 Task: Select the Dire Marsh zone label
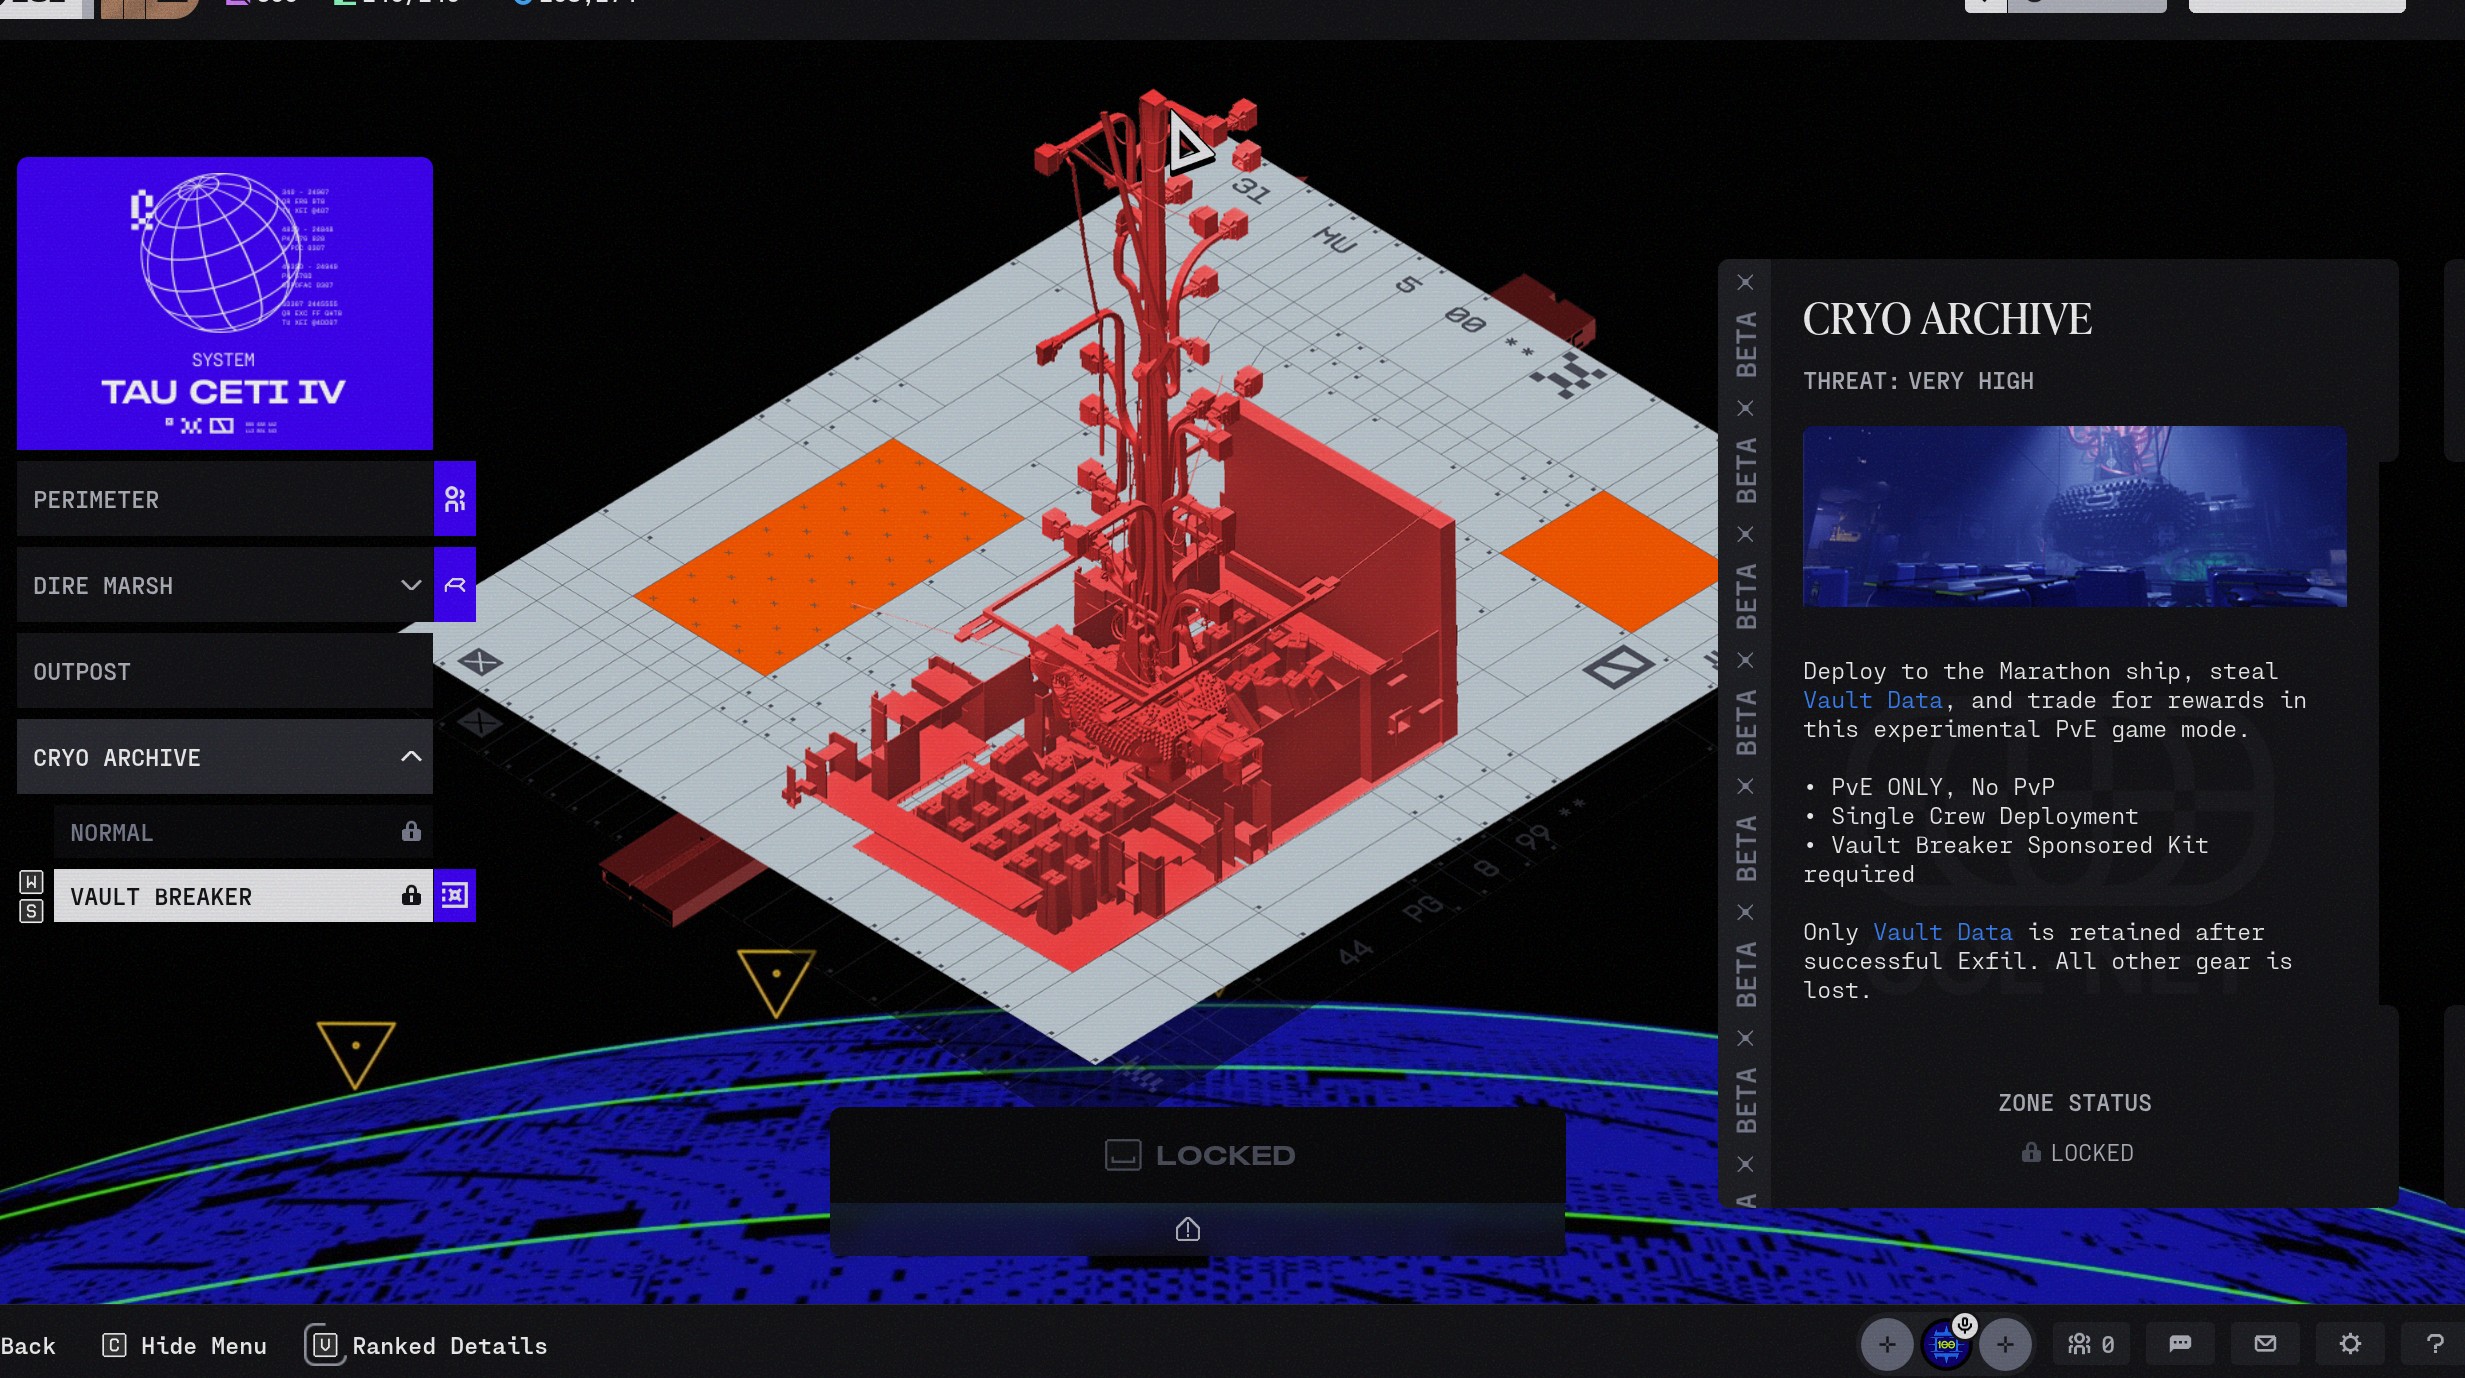coord(103,586)
